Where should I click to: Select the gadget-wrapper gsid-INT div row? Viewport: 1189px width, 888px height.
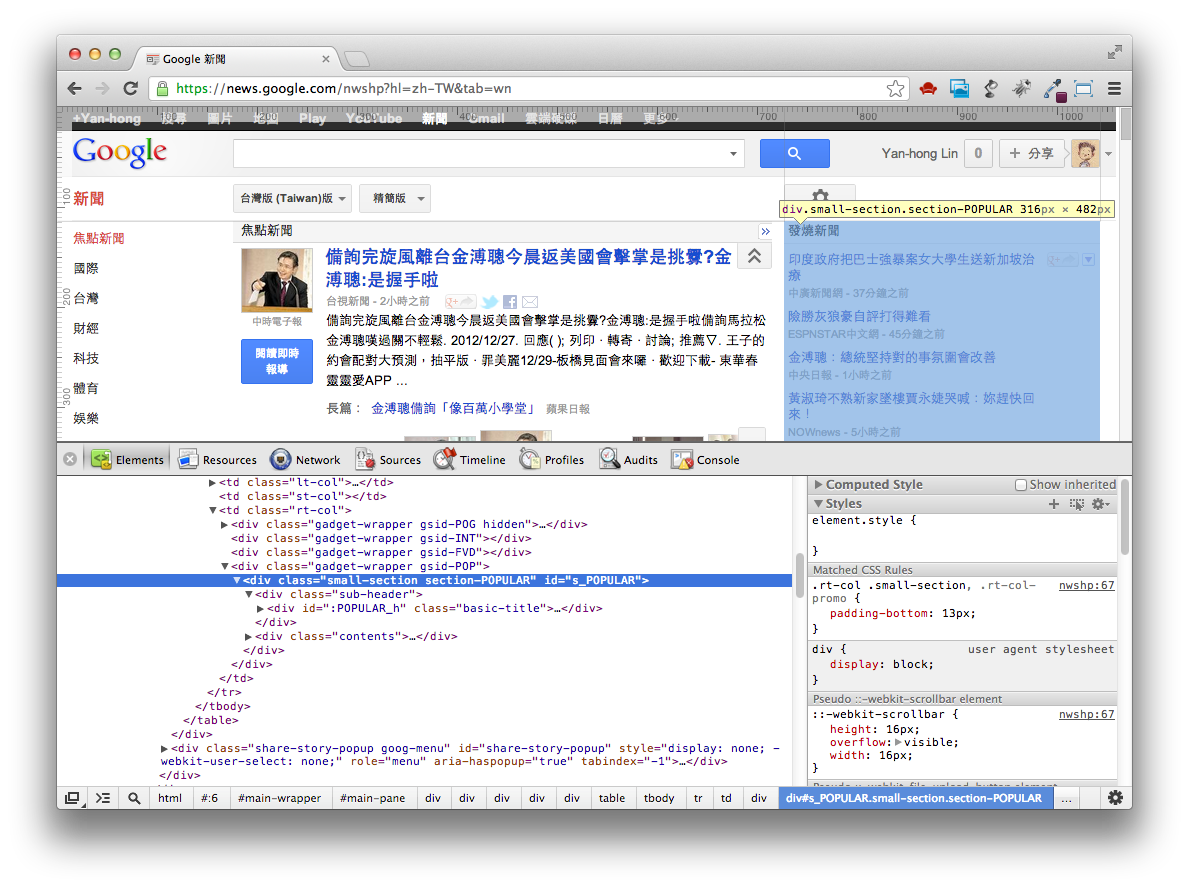(x=381, y=538)
